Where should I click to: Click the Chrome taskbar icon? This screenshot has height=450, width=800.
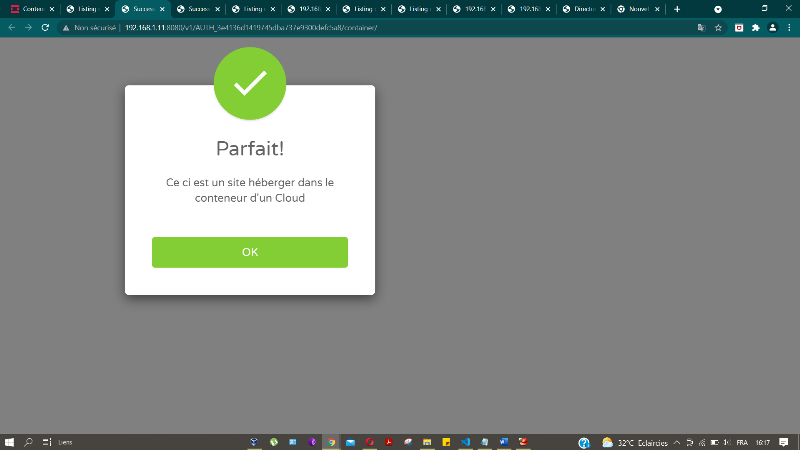[332, 442]
